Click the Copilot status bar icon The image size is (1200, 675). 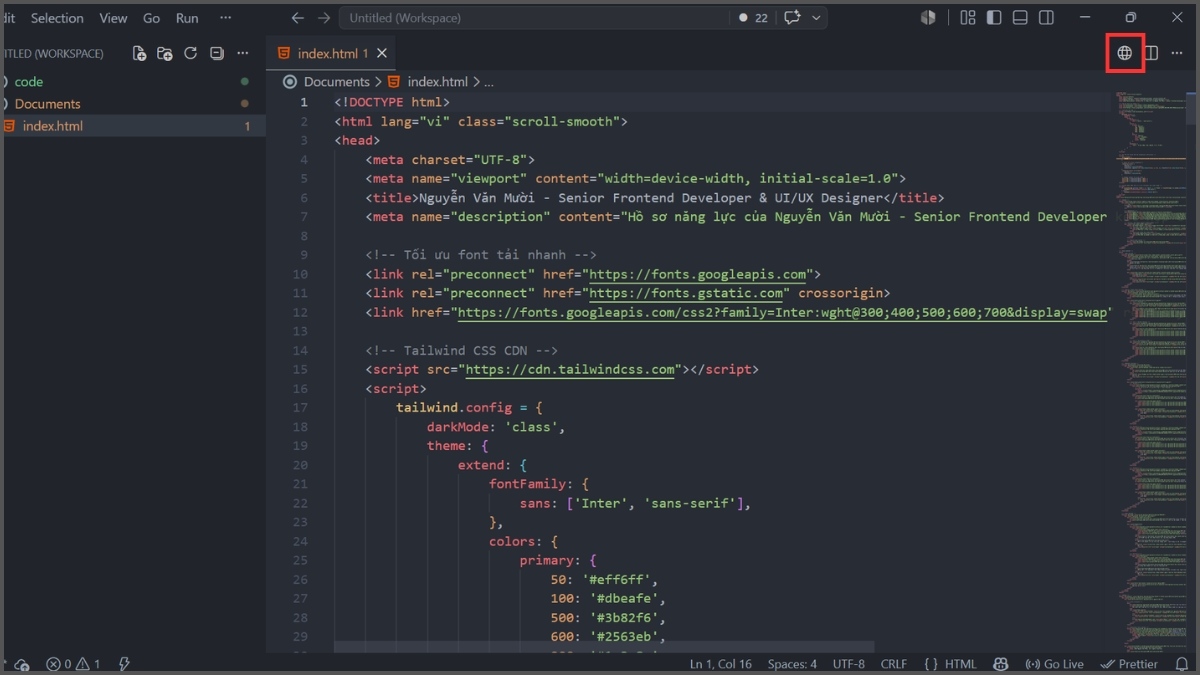(x=1000, y=664)
